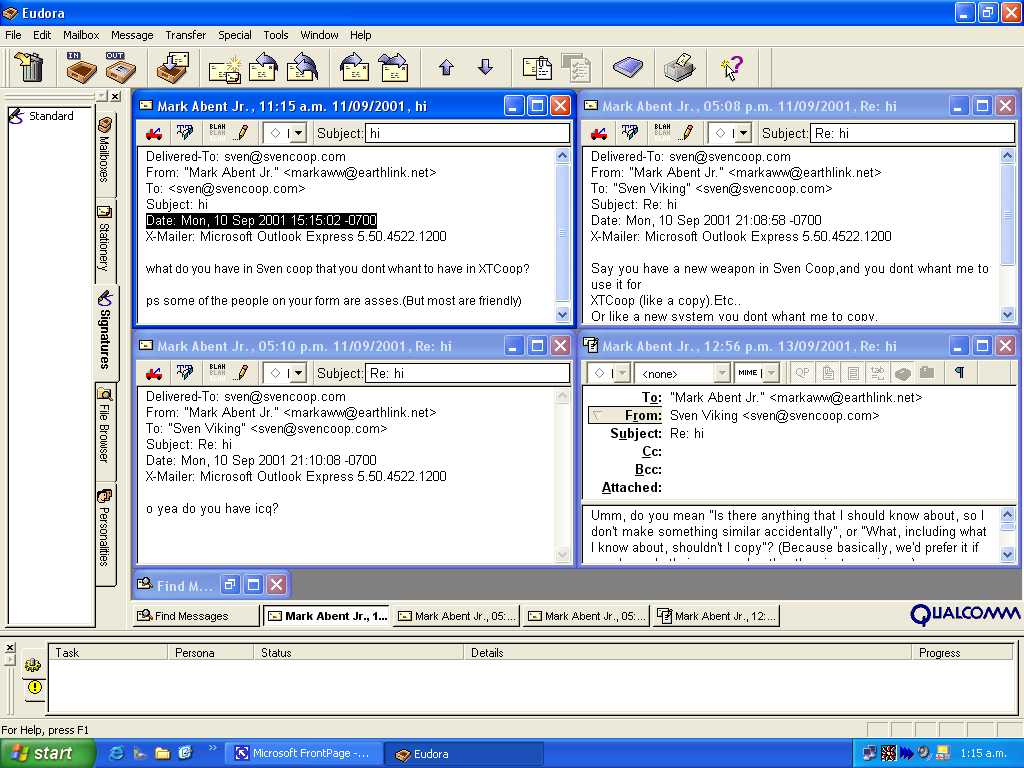Click Fetch icon in 11:15 a.m. message
The width and height of the screenshot is (1024, 768).
[185, 133]
